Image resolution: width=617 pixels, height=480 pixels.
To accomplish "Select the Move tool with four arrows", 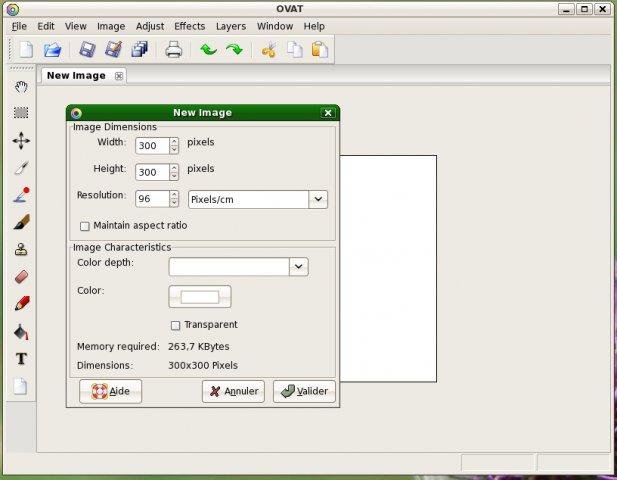I will (21, 140).
